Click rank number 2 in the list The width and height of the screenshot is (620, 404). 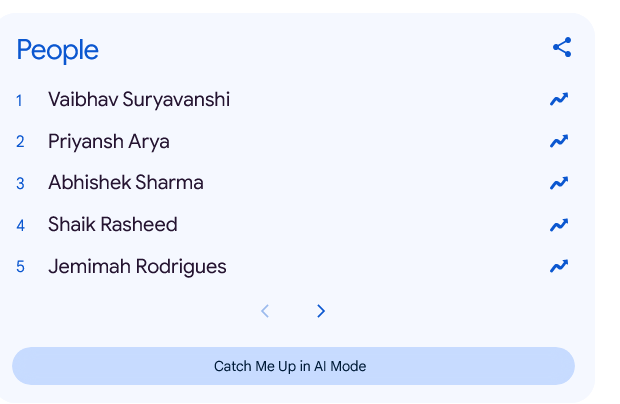point(20,142)
